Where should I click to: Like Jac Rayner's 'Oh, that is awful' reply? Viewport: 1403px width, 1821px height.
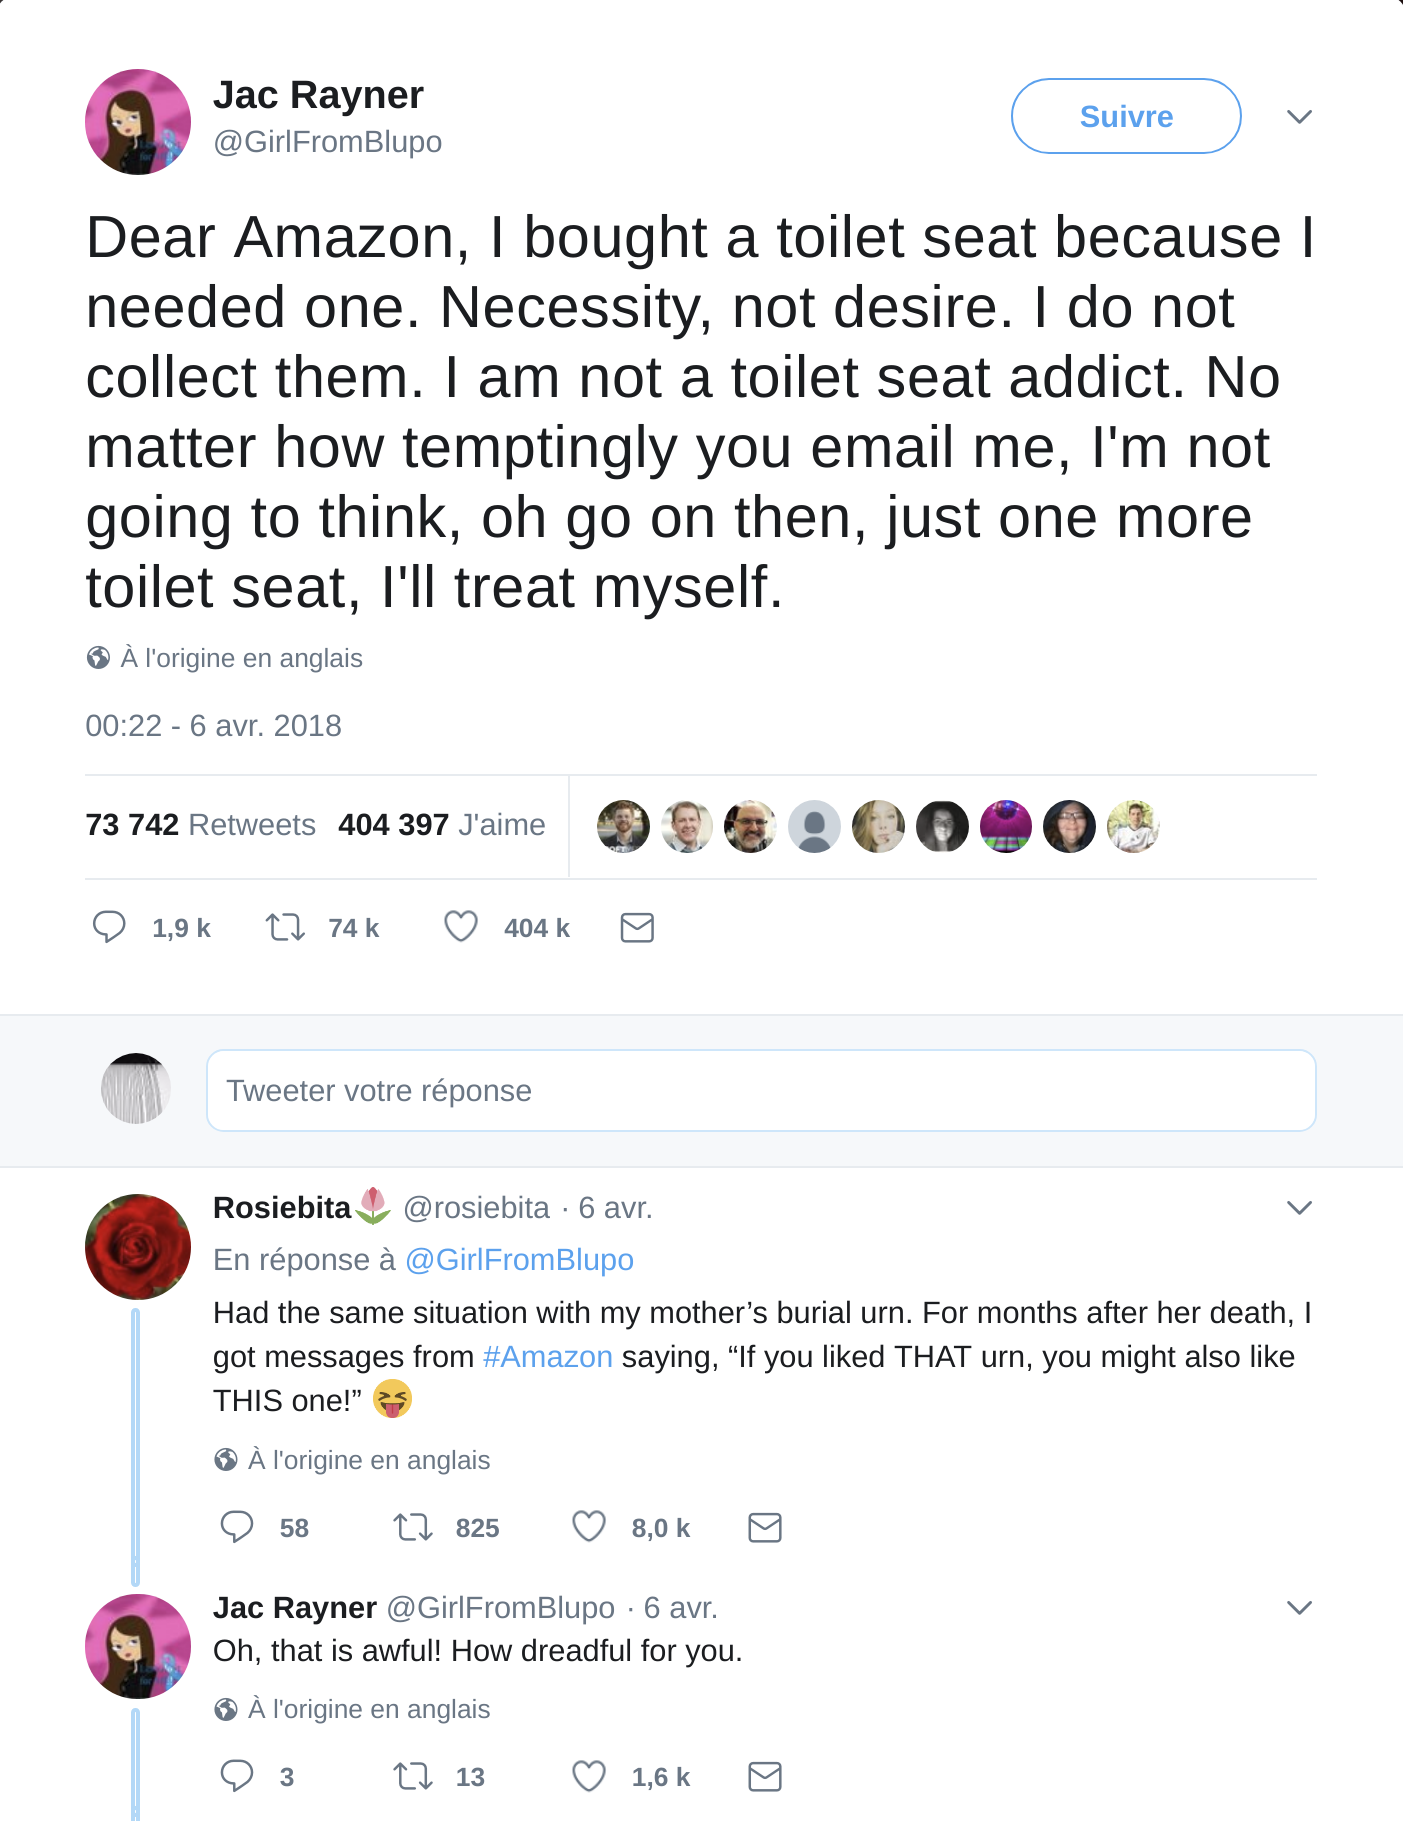(x=589, y=1776)
